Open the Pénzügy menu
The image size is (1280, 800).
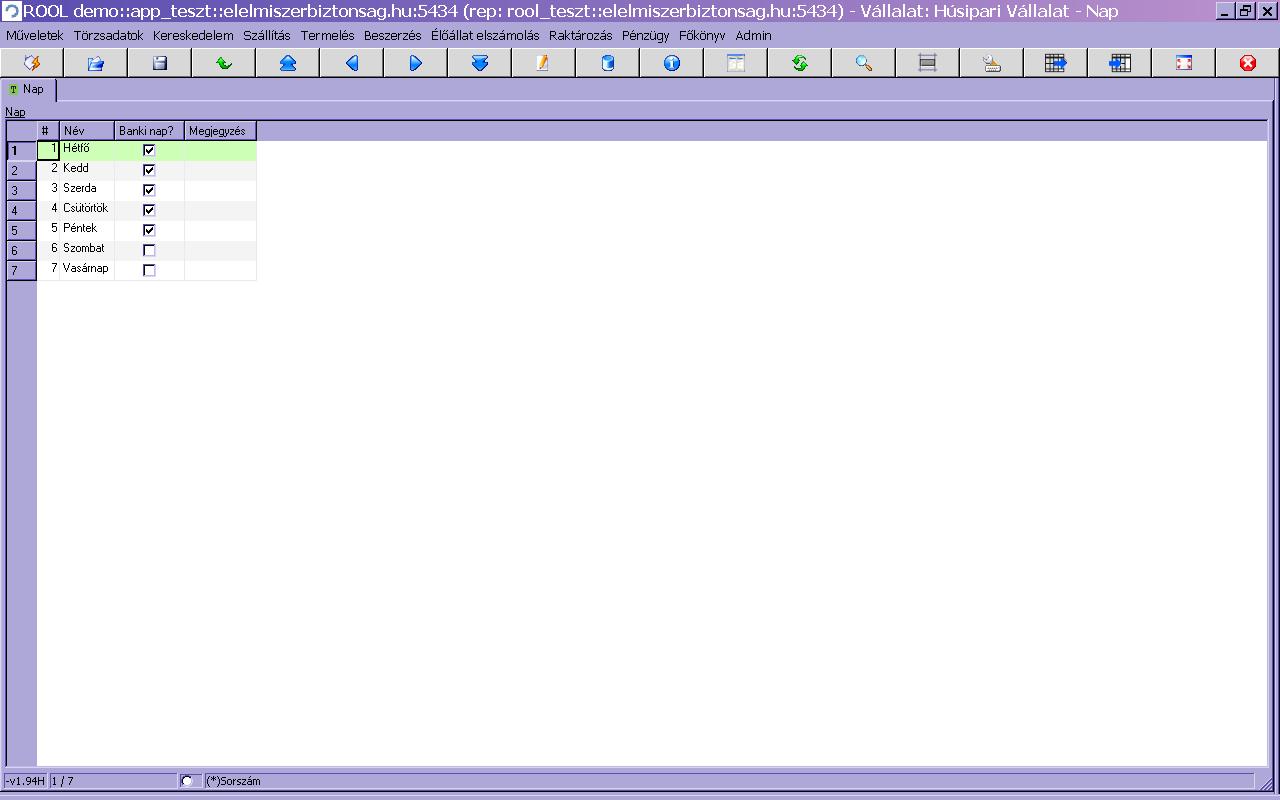(x=646, y=35)
